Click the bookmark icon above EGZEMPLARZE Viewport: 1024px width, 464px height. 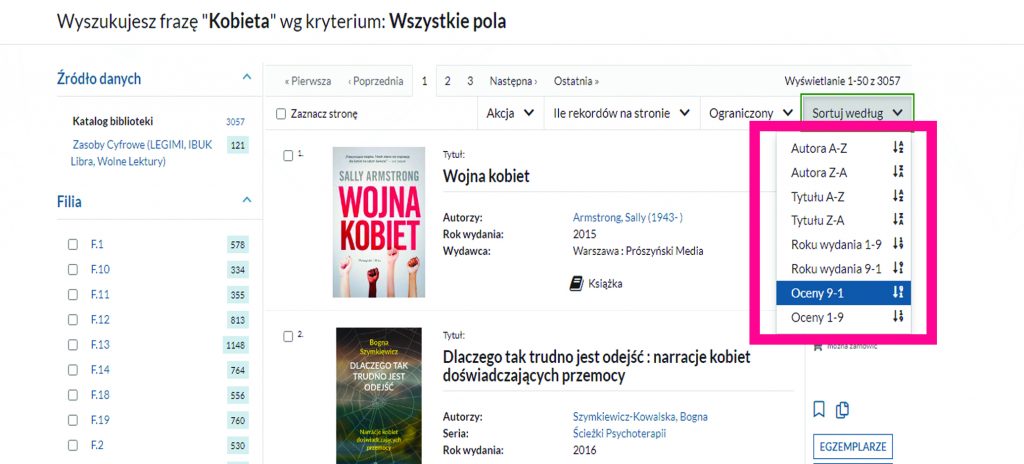click(819, 409)
